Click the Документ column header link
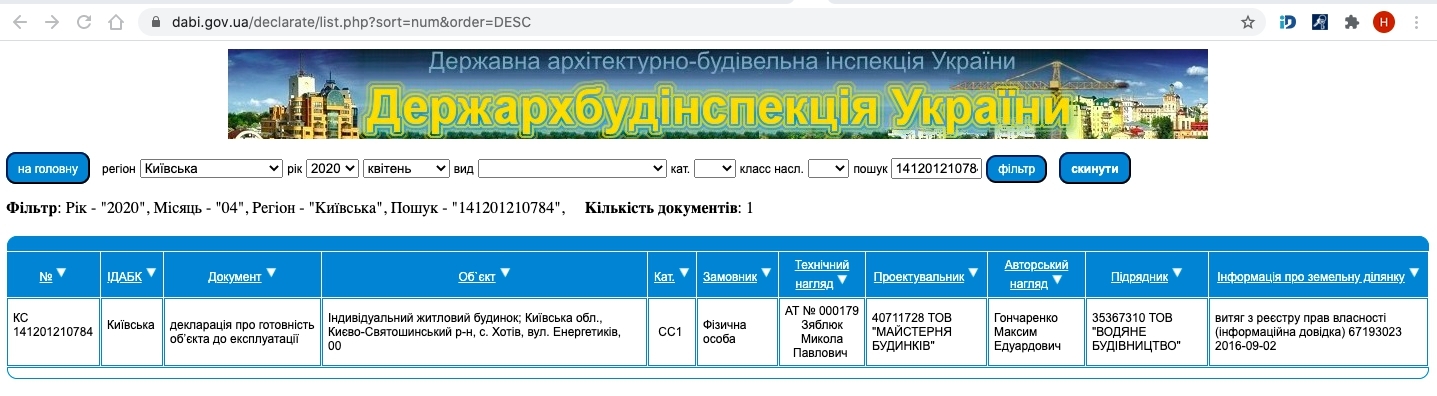This screenshot has width=1437, height=396. (235, 277)
